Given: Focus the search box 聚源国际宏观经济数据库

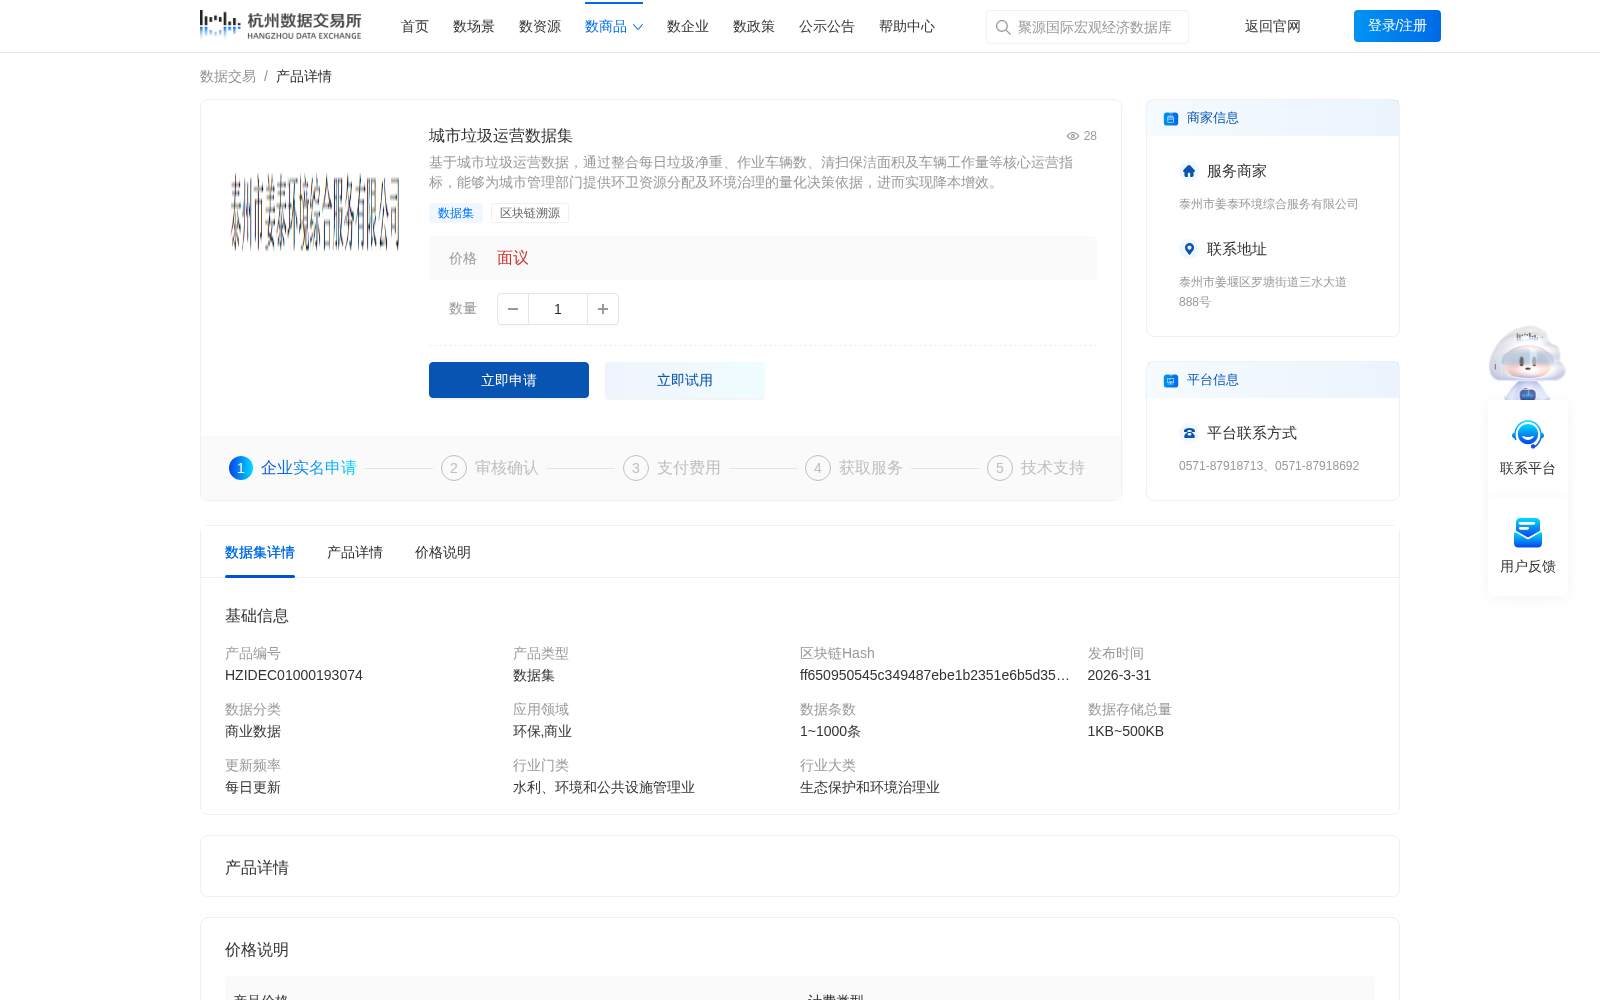Looking at the screenshot, I should (x=1087, y=27).
